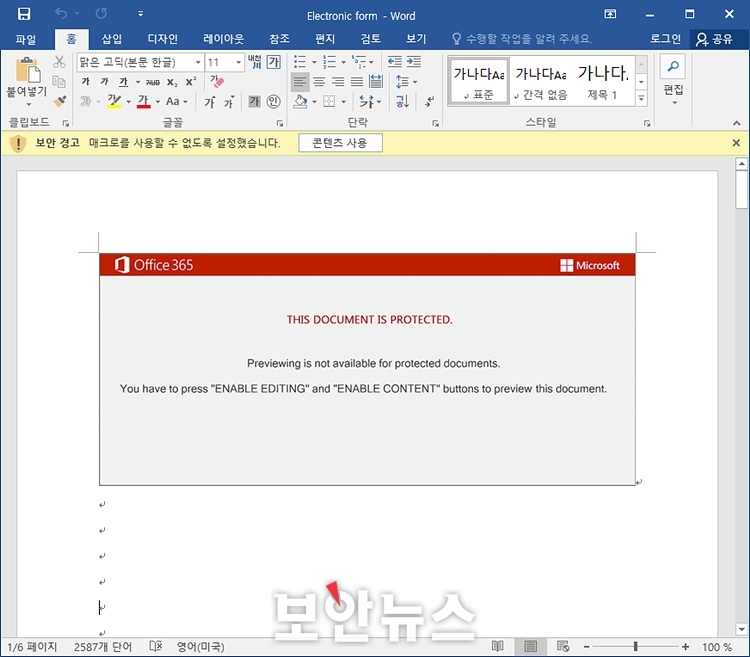Switch to the 삽입 ribbon tab

pyautogui.click(x=111, y=39)
